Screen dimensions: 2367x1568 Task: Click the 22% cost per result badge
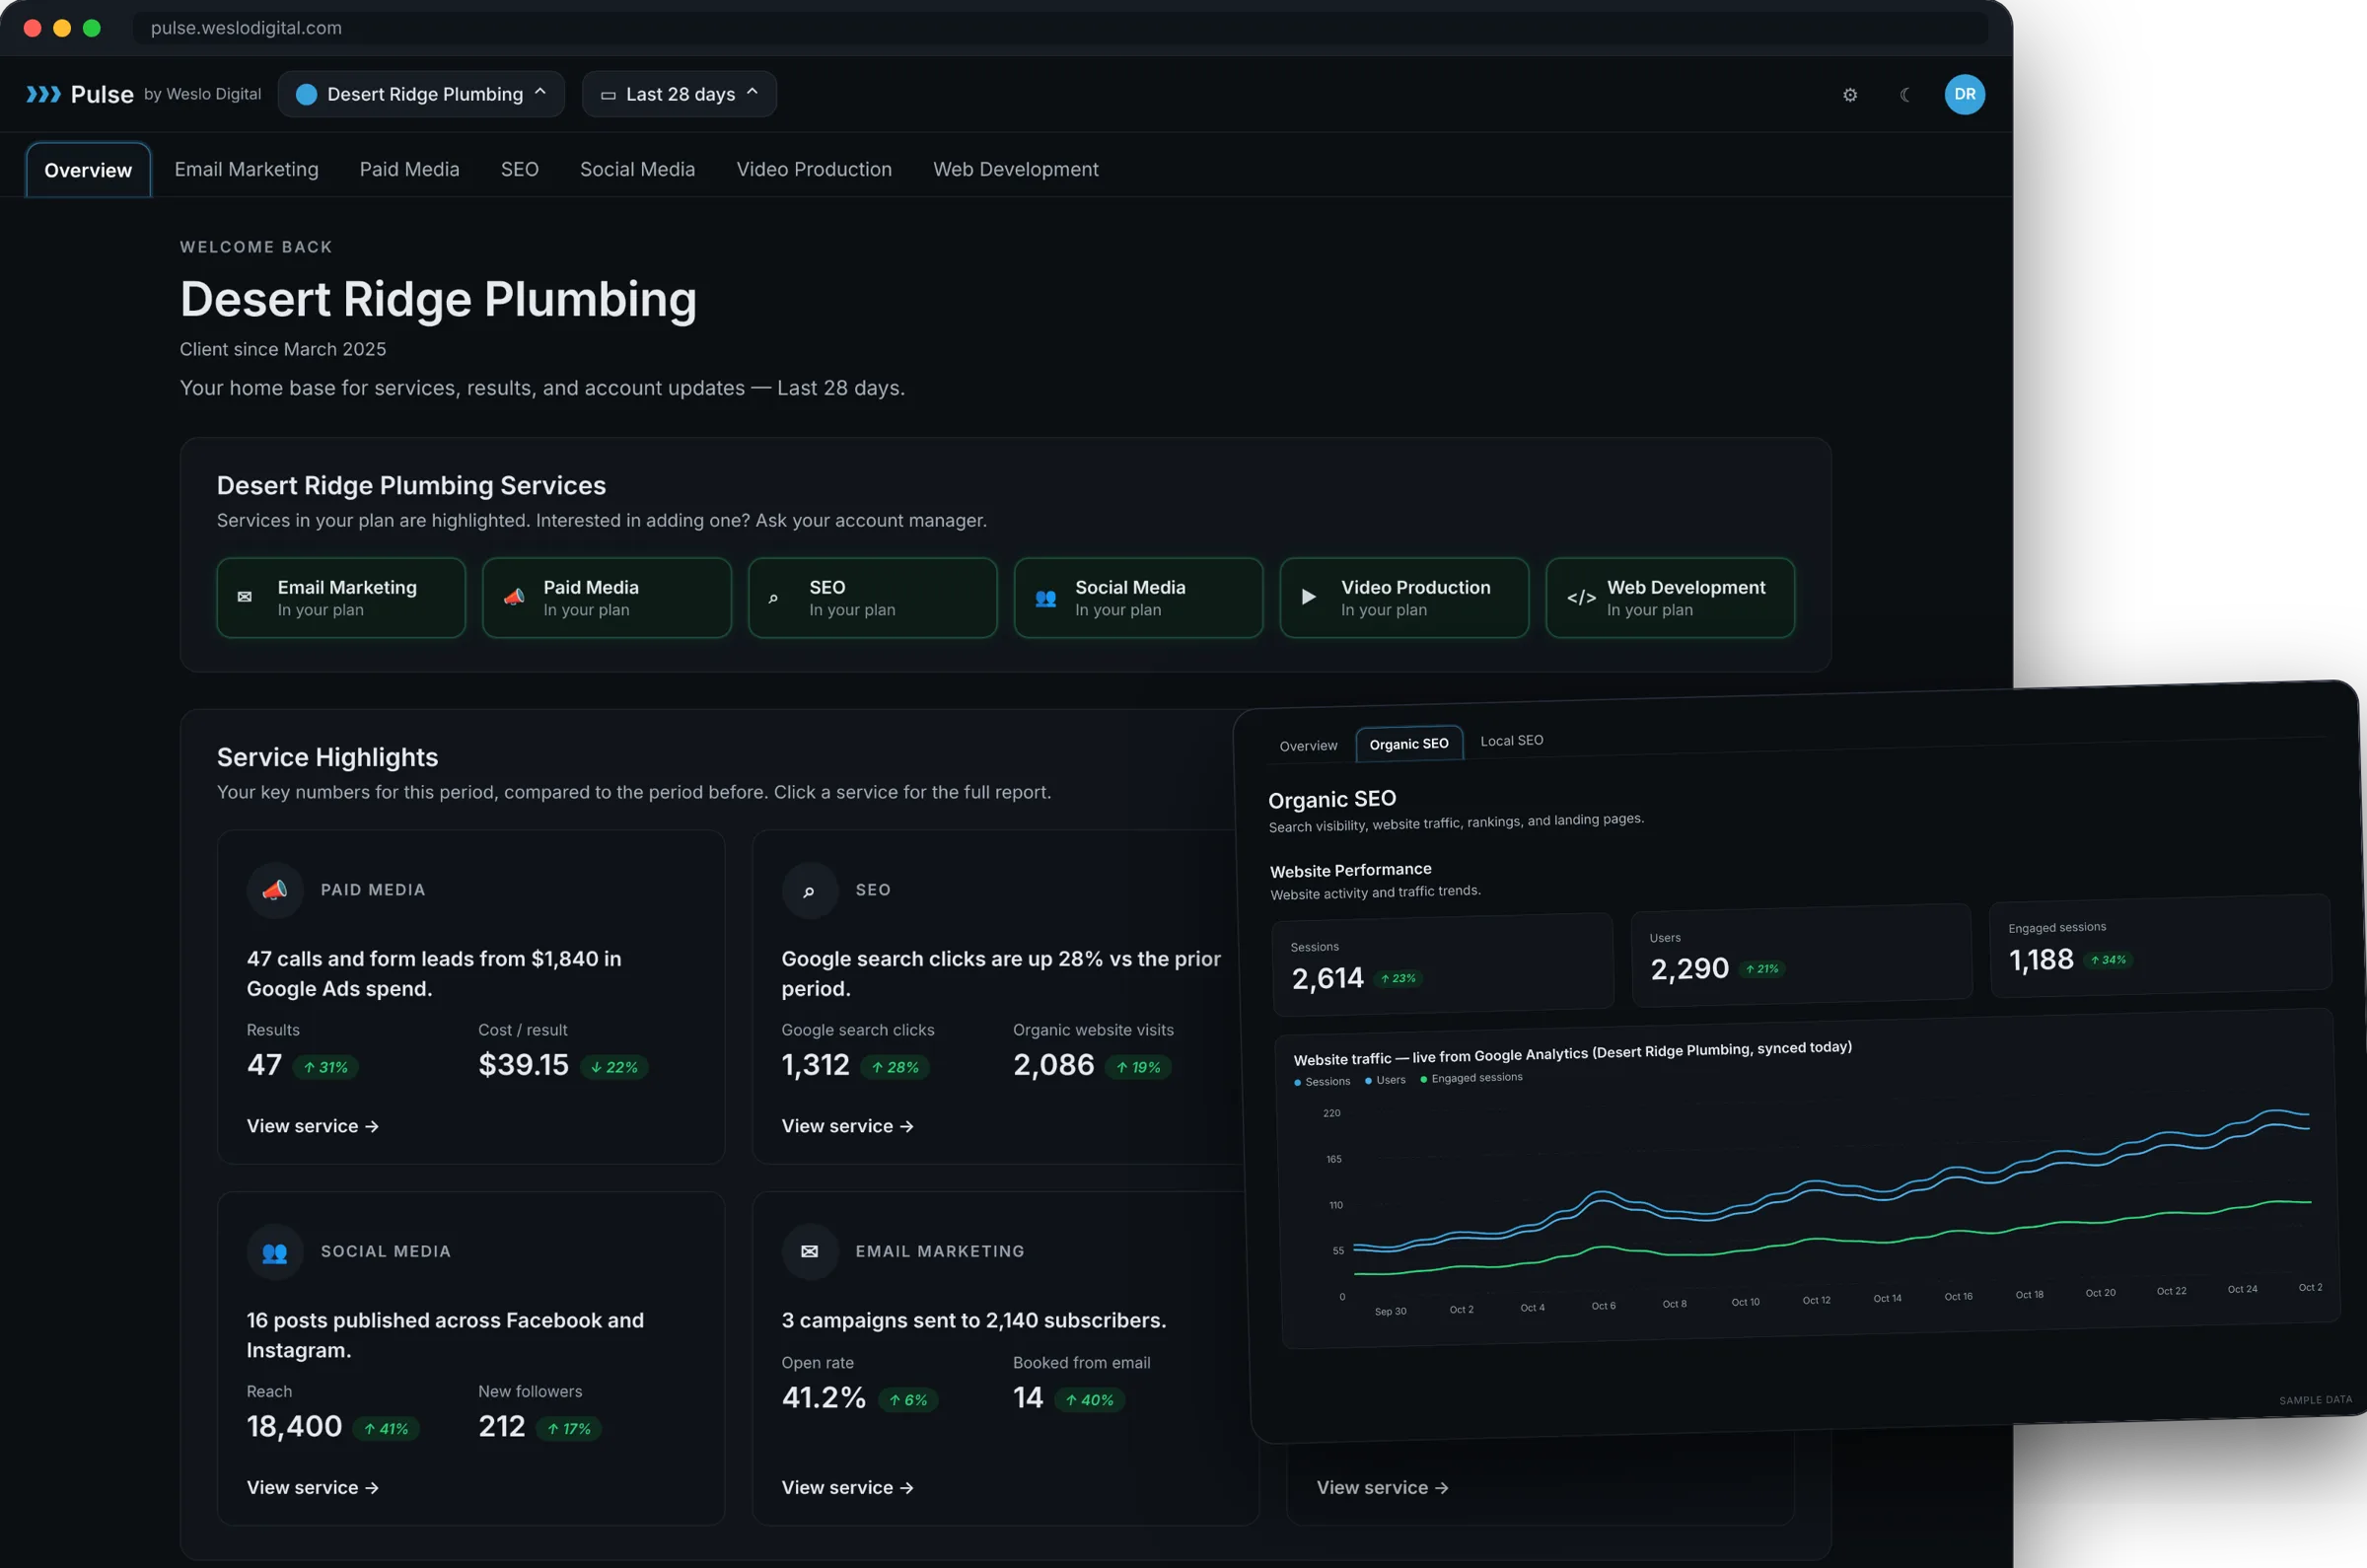click(614, 1067)
